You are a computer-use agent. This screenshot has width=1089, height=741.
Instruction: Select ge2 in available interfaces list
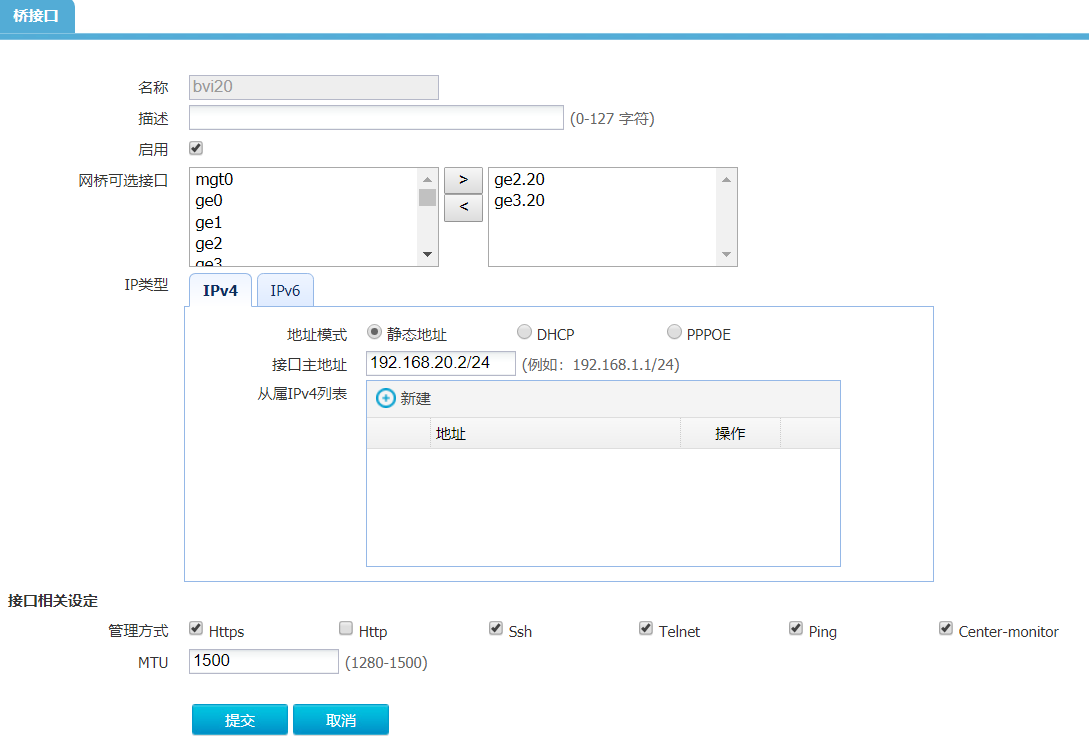point(304,244)
